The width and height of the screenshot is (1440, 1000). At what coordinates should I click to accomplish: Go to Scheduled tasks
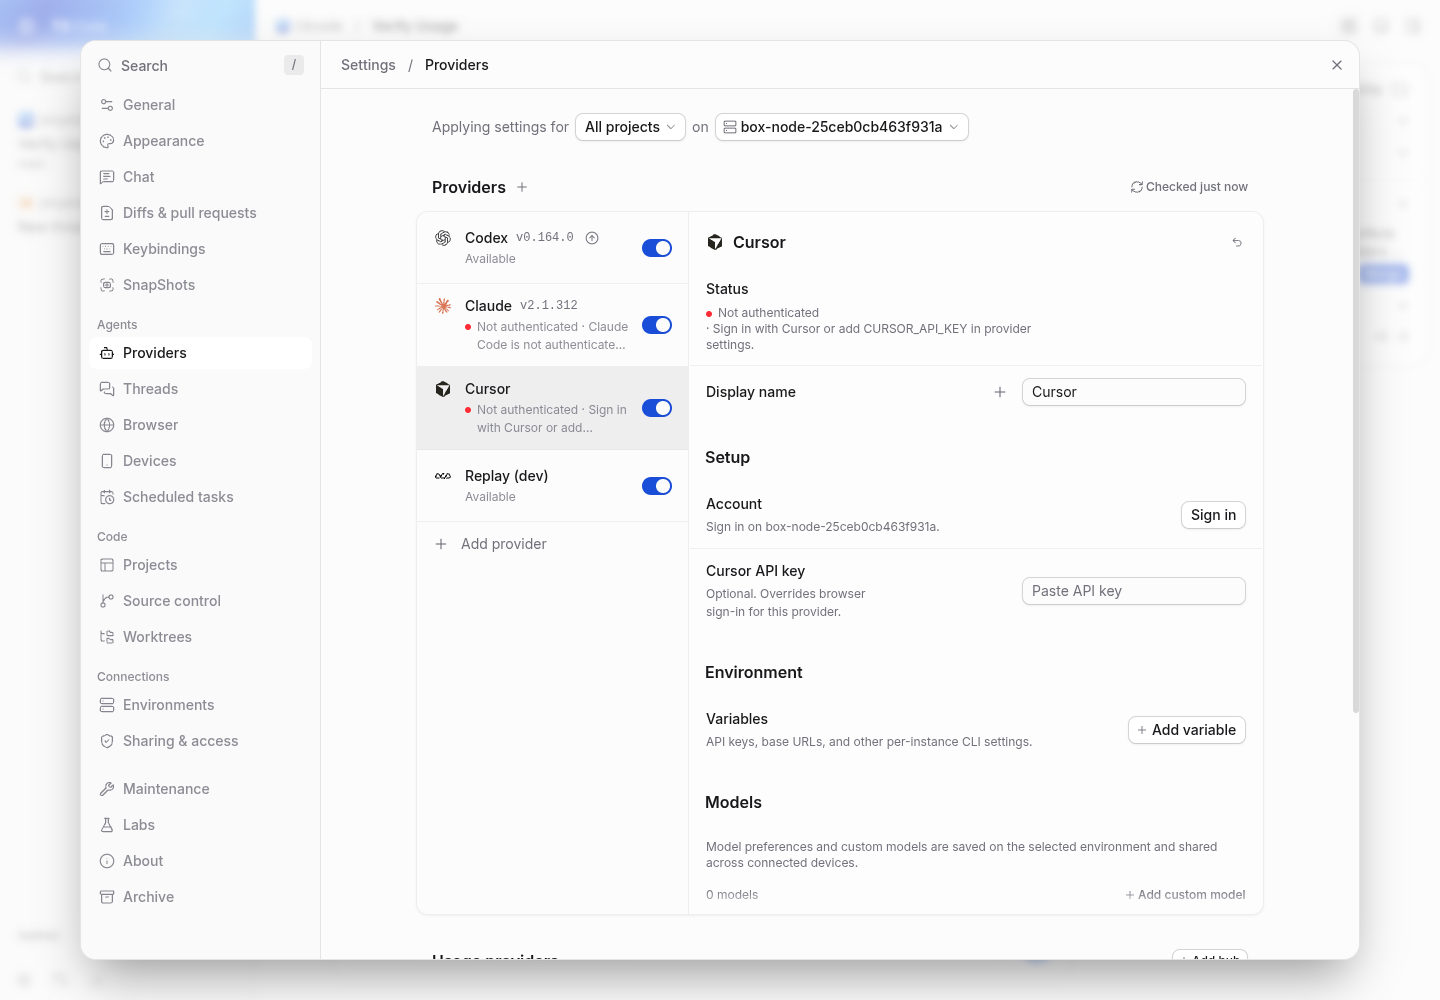click(x=200, y=497)
